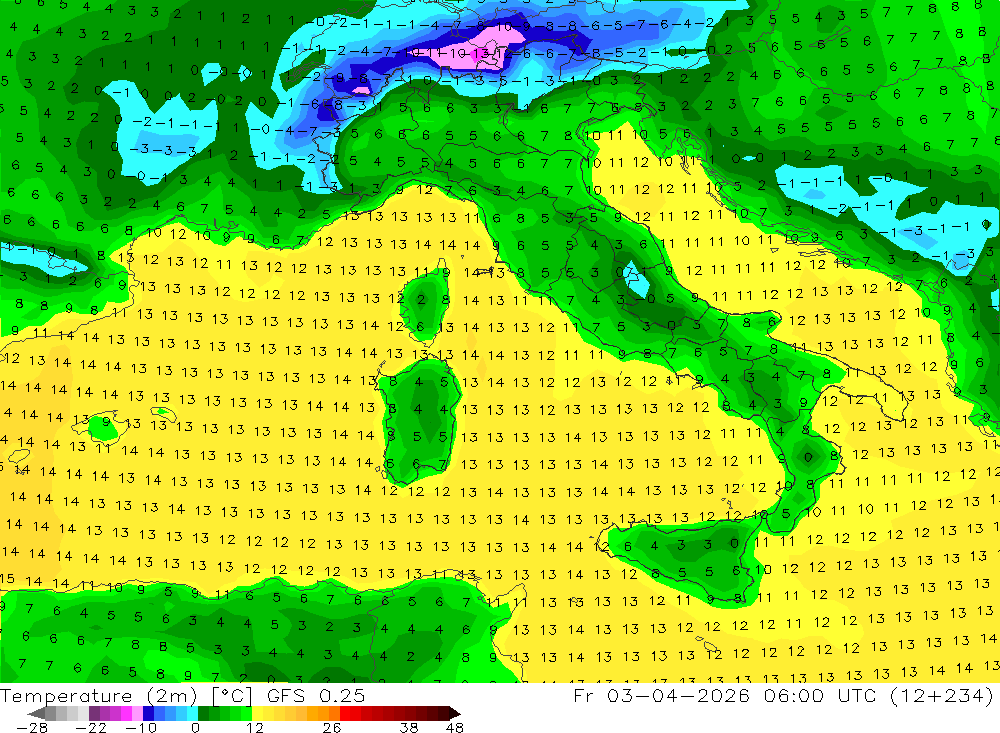Click the left gray arrow end of color scale
The width and height of the screenshot is (1000, 733).
tap(36, 714)
